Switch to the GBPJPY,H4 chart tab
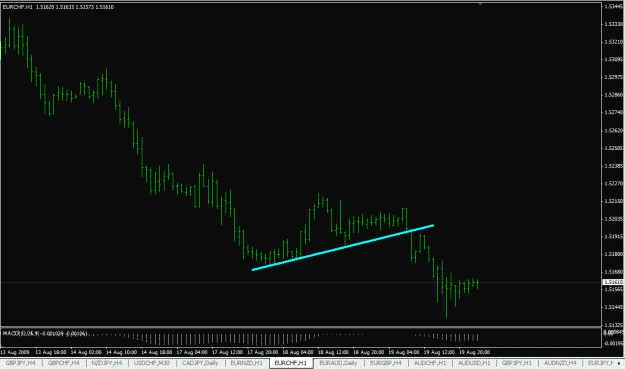 (20, 363)
